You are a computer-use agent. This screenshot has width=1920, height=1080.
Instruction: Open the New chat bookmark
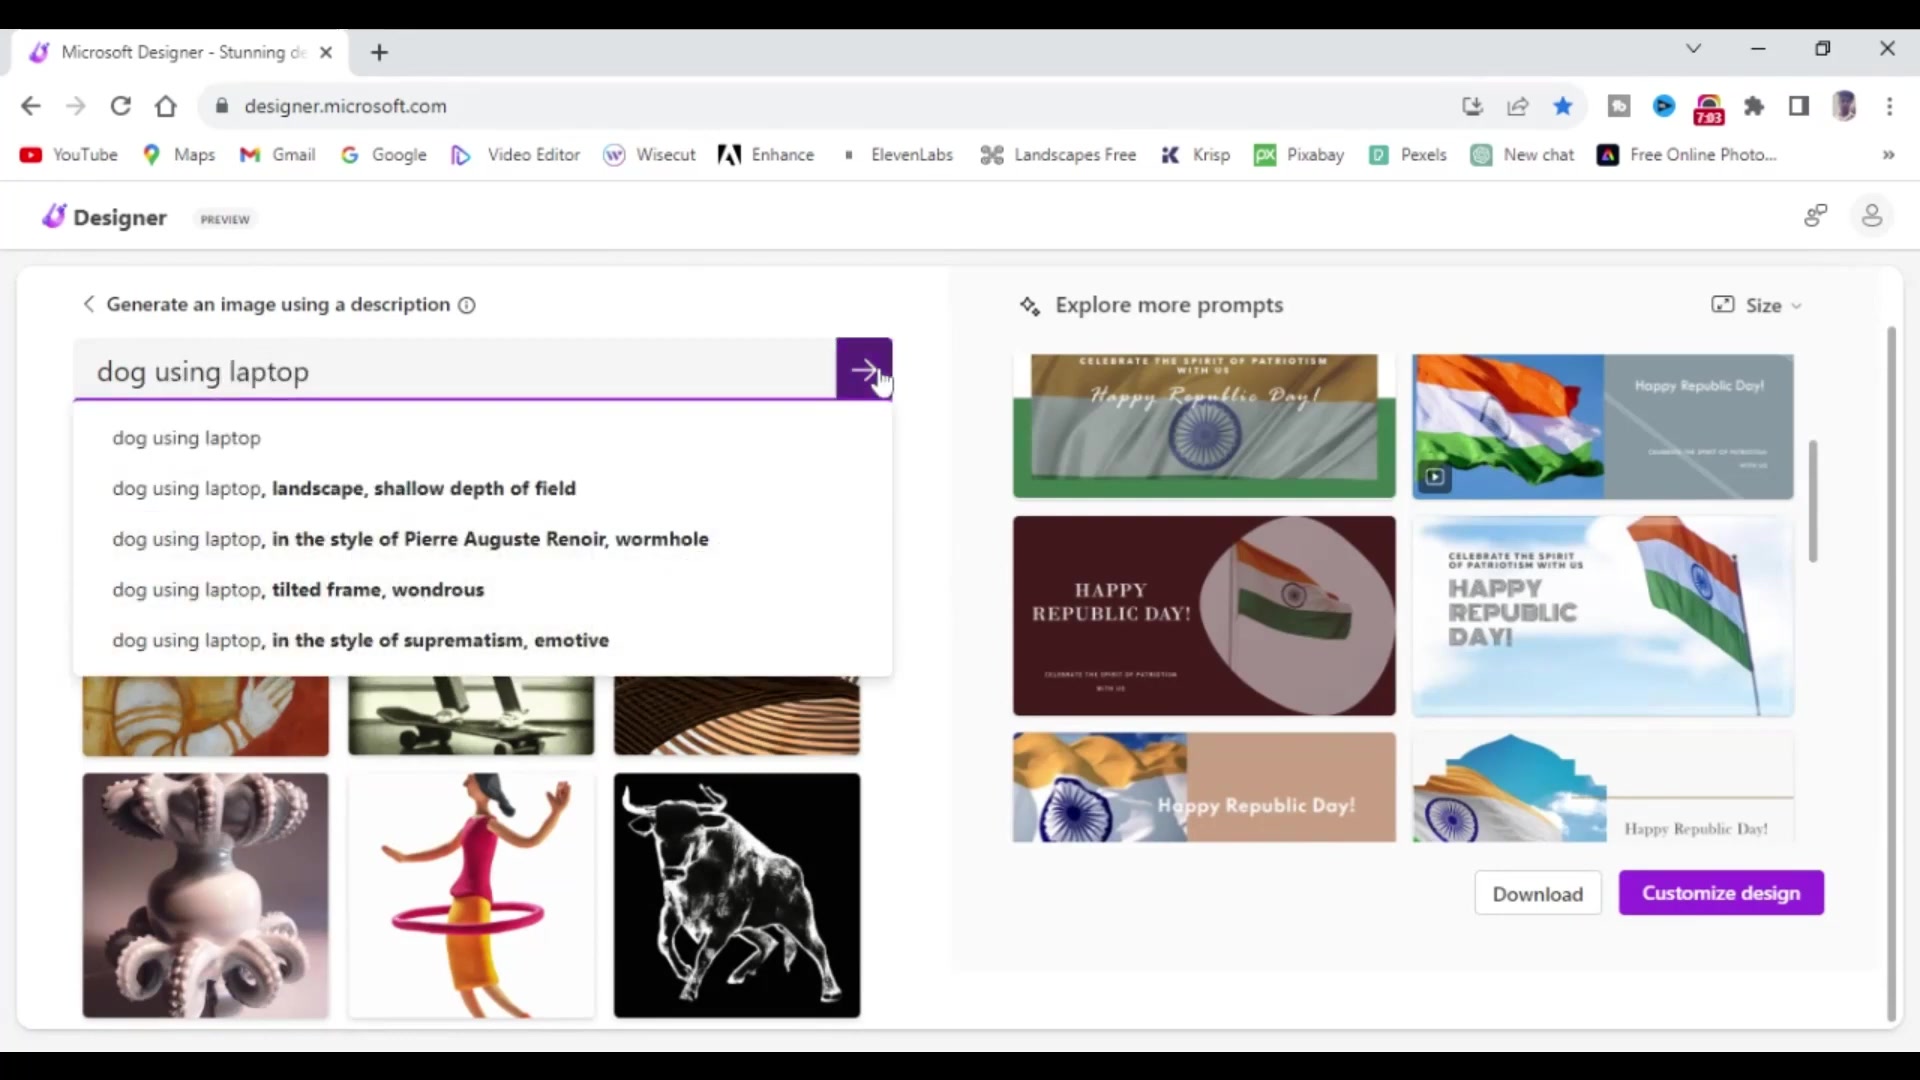click(x=1522, y=155)
